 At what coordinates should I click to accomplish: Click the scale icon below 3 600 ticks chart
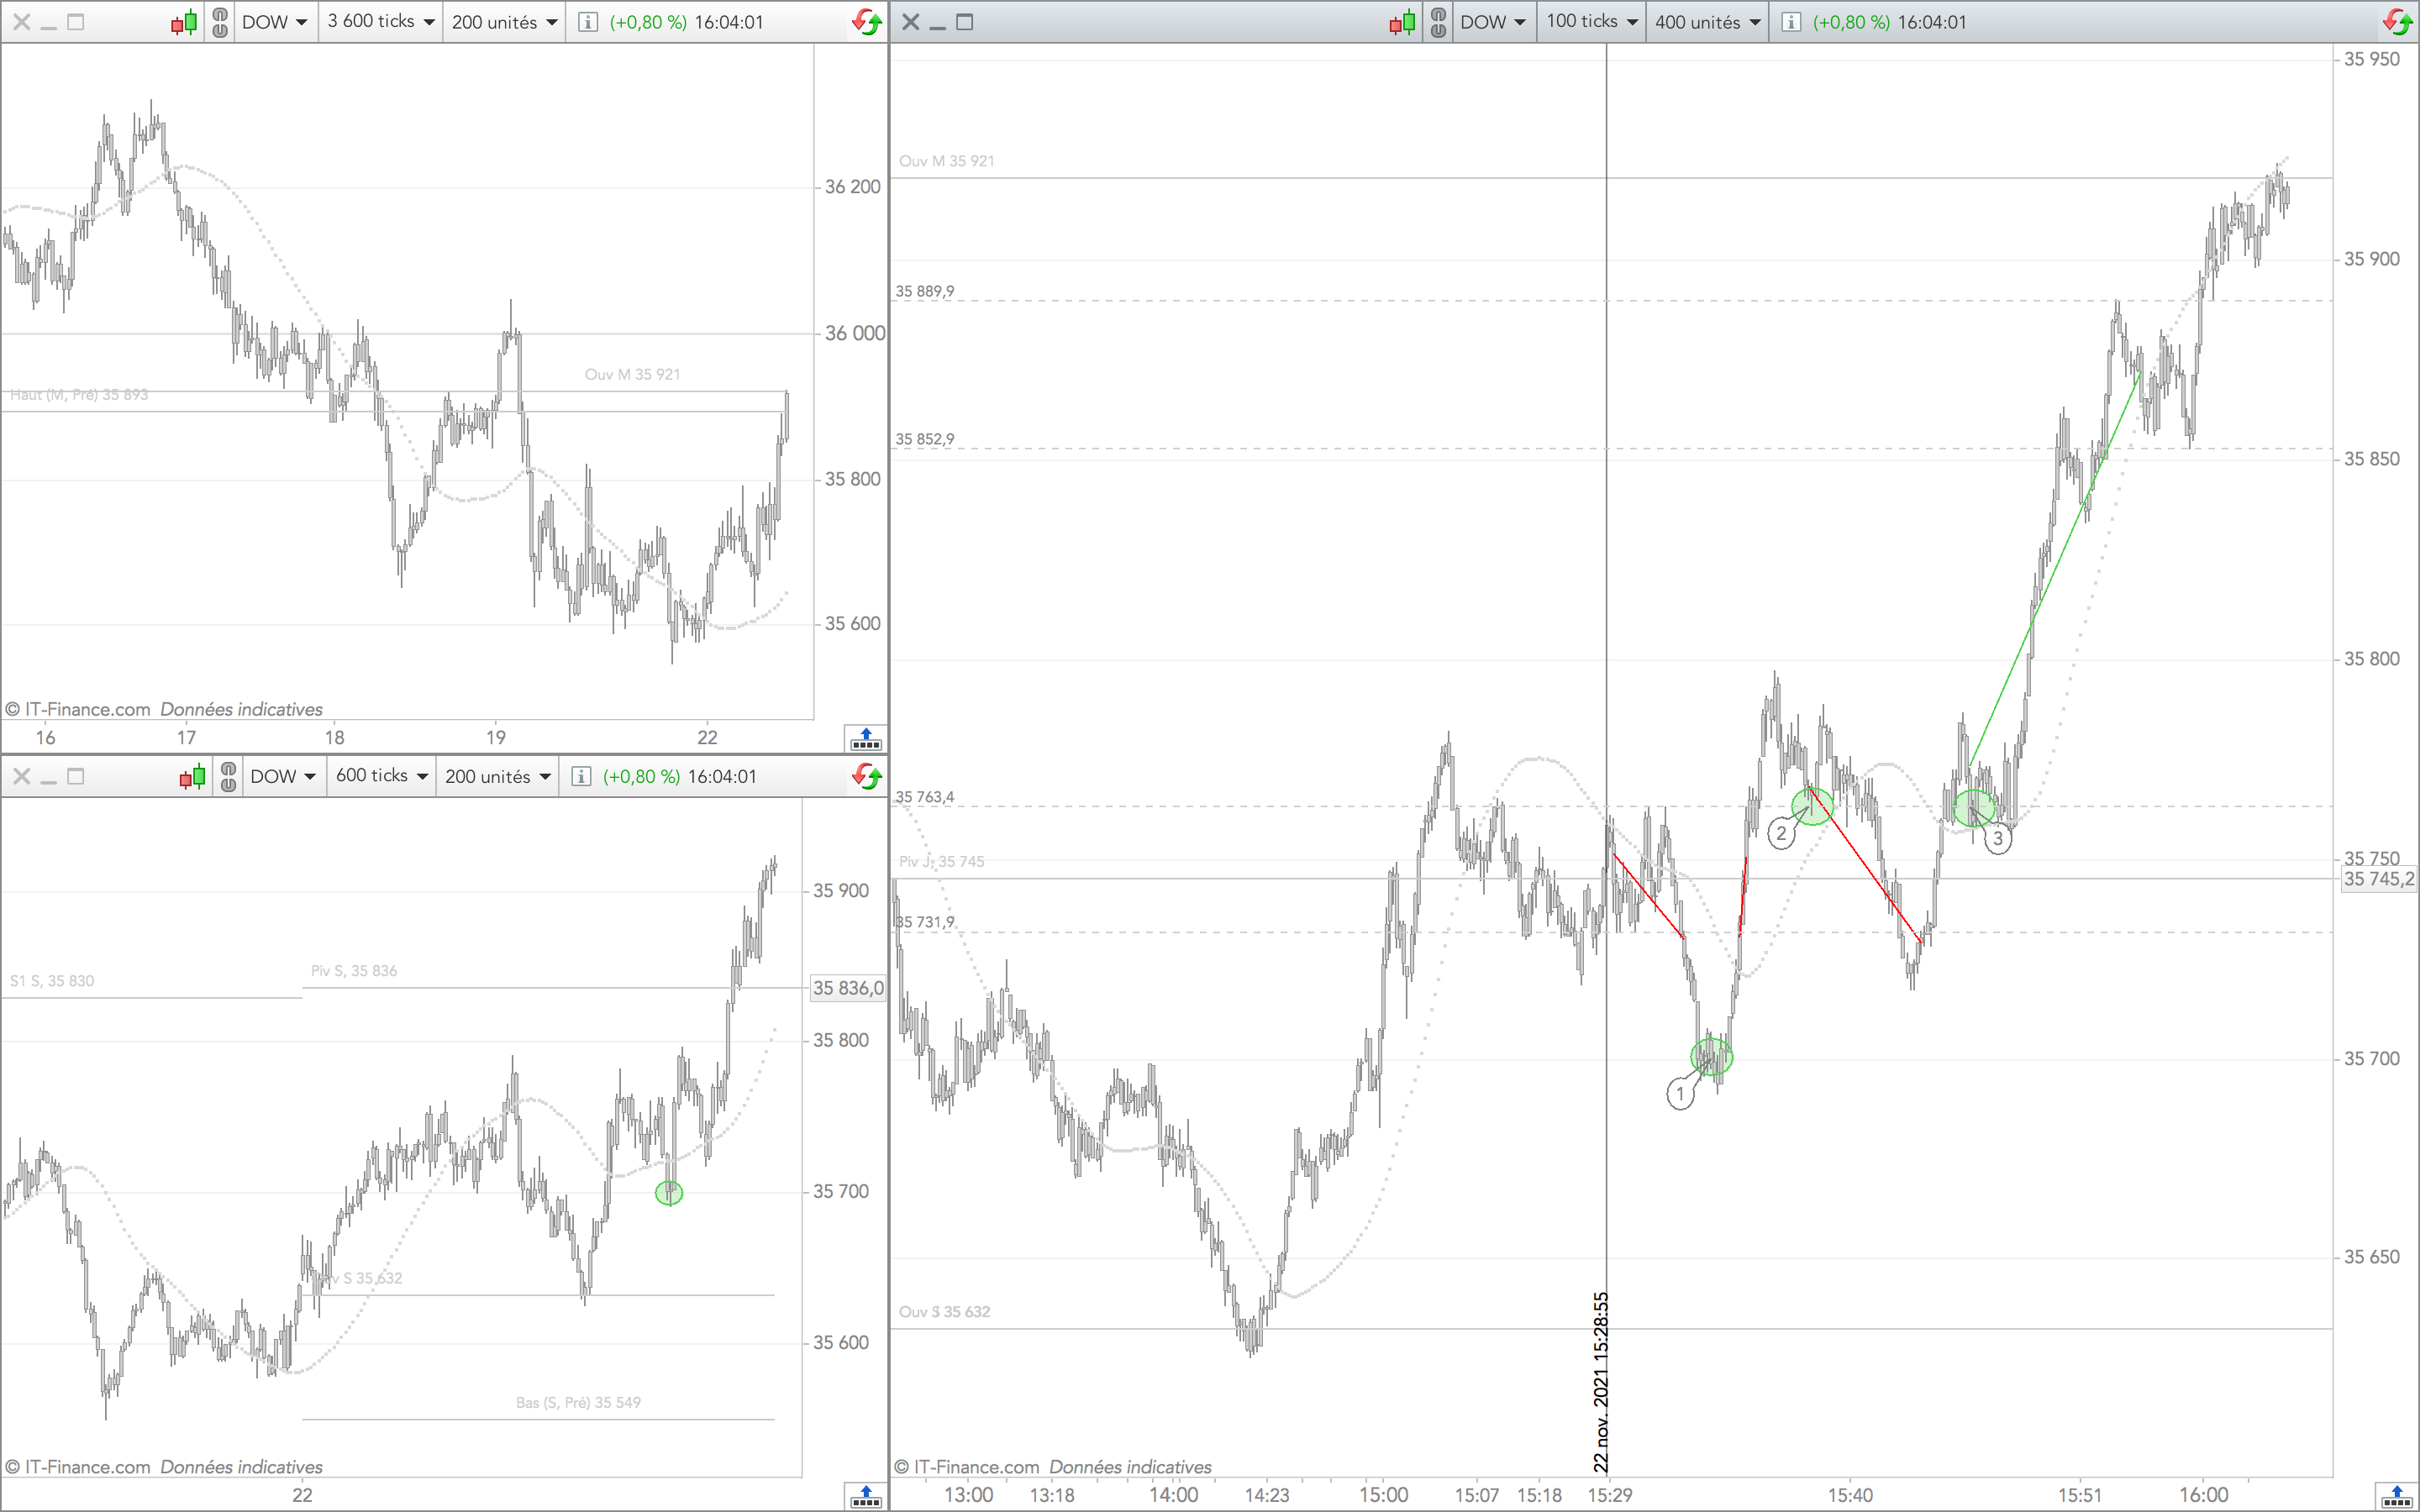(x=865, y=739)
